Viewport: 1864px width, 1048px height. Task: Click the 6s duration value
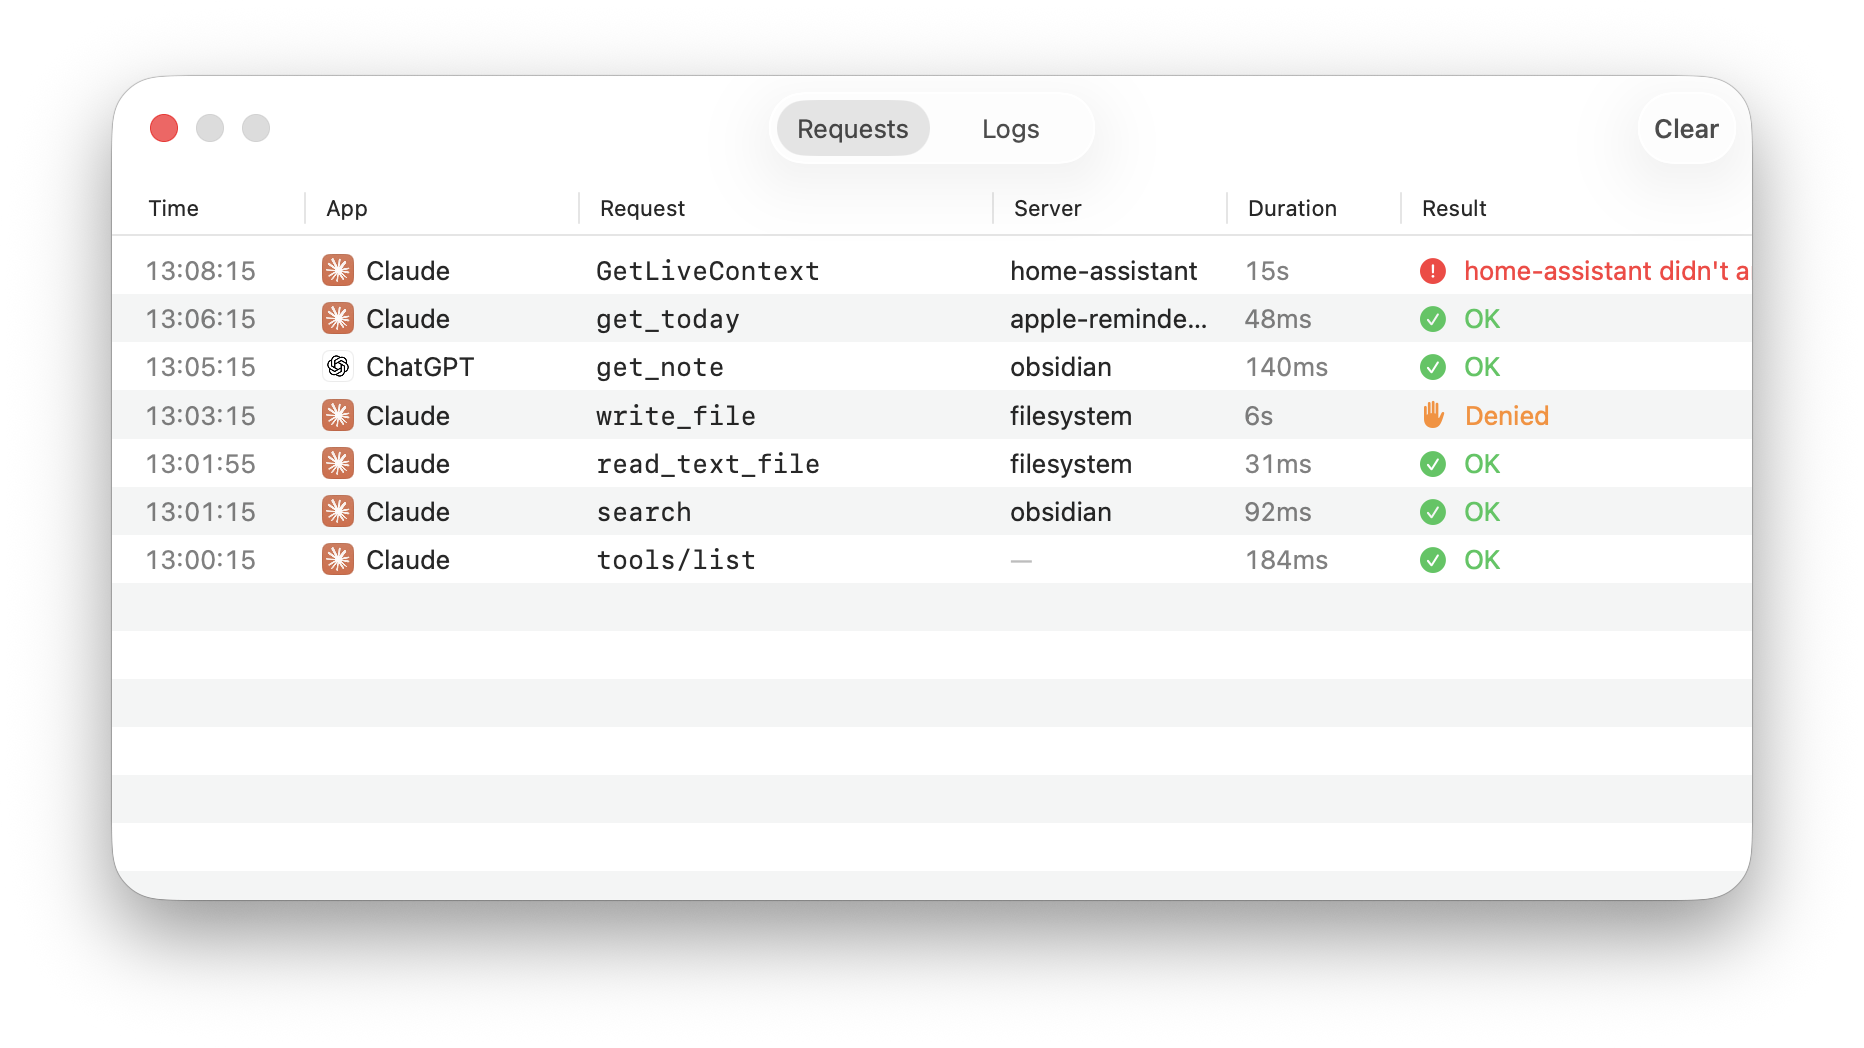point(1259,416)
